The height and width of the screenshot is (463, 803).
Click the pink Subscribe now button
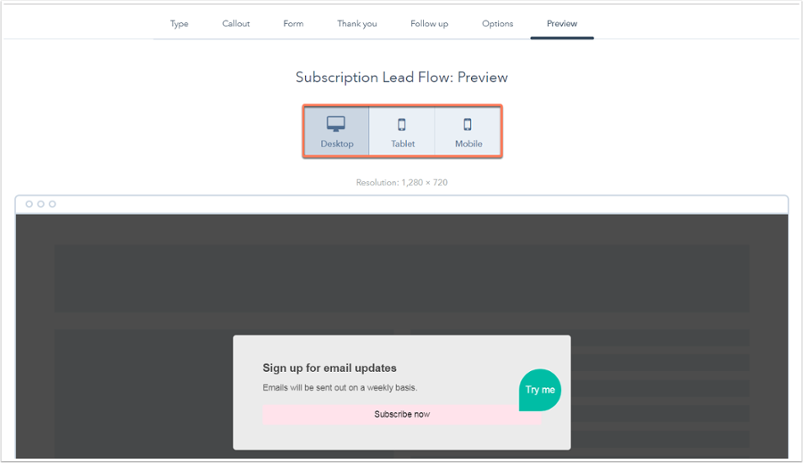tap(402, 414)
